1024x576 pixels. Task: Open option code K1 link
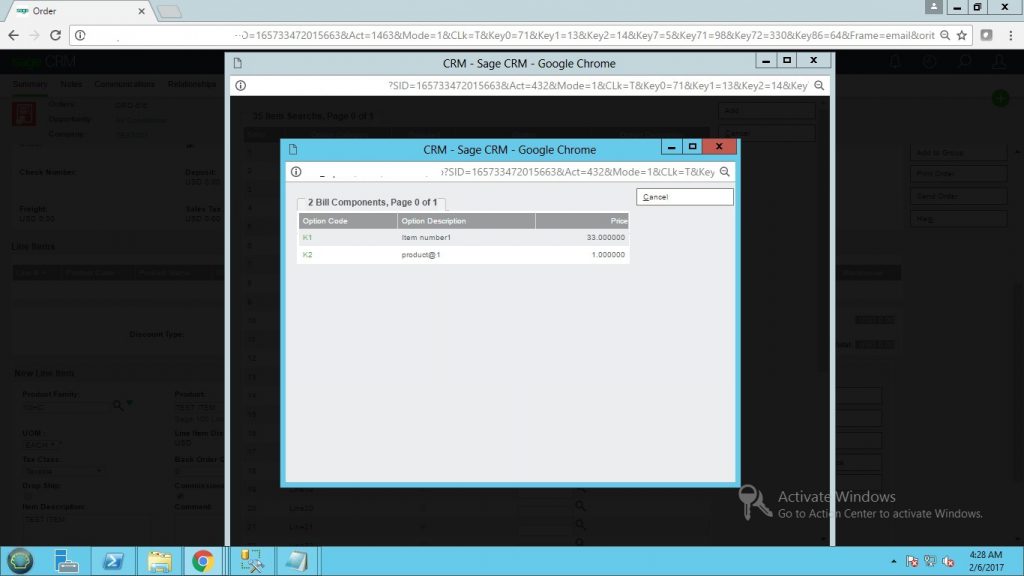pos(307,238)
